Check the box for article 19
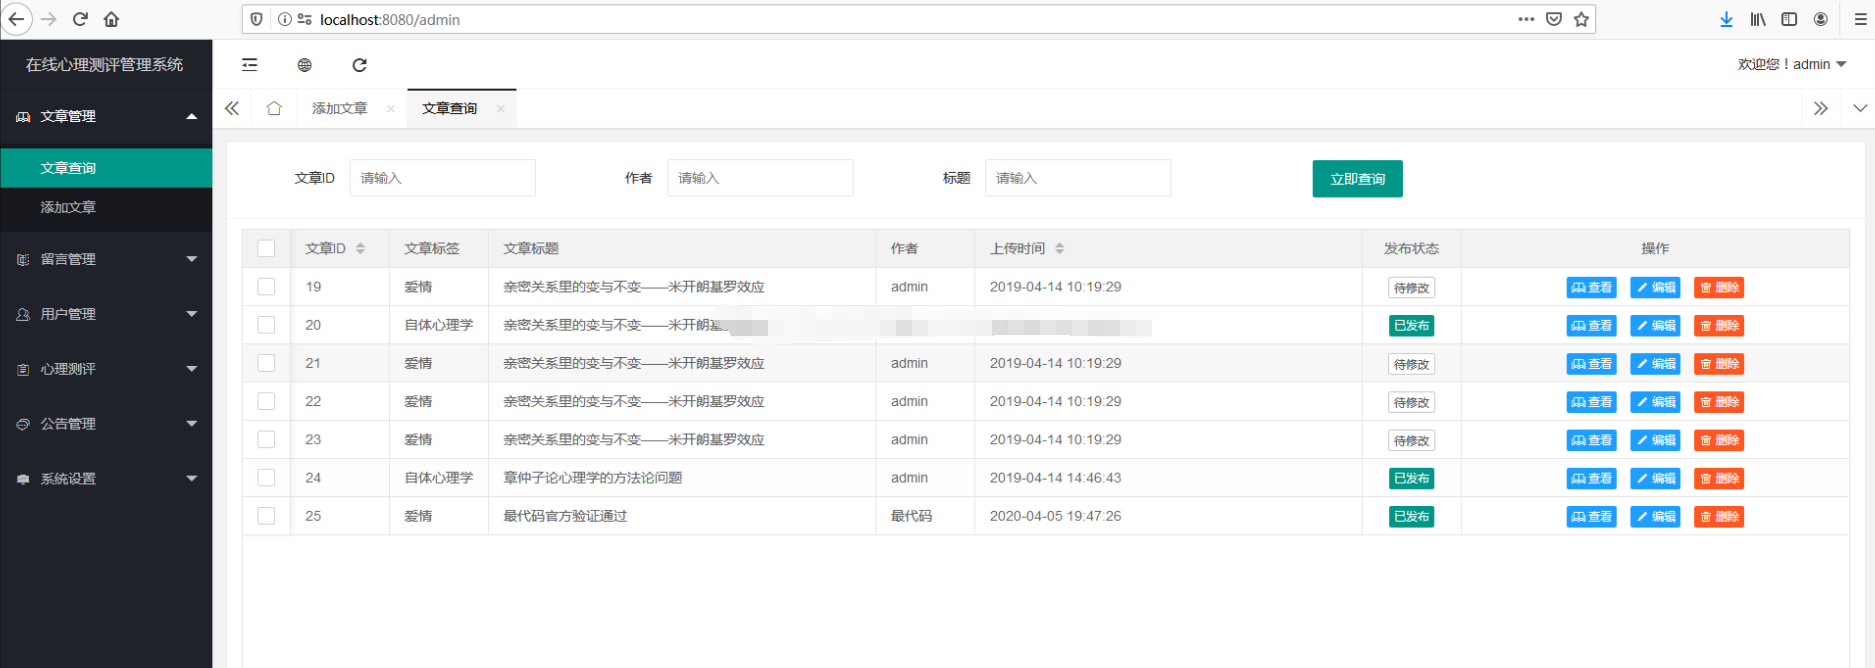The height and width of the screenshot is (668, 1875). [266, 286]
